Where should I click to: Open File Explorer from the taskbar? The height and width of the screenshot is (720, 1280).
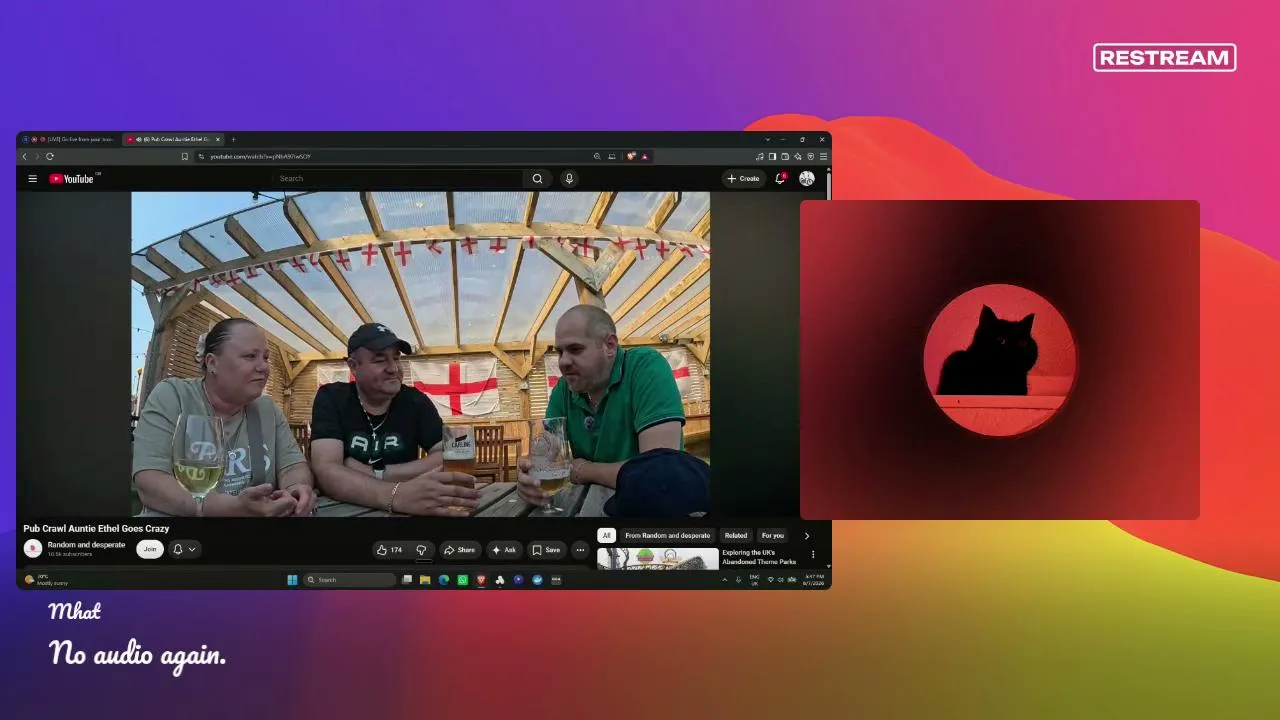(x=425, y=580)
